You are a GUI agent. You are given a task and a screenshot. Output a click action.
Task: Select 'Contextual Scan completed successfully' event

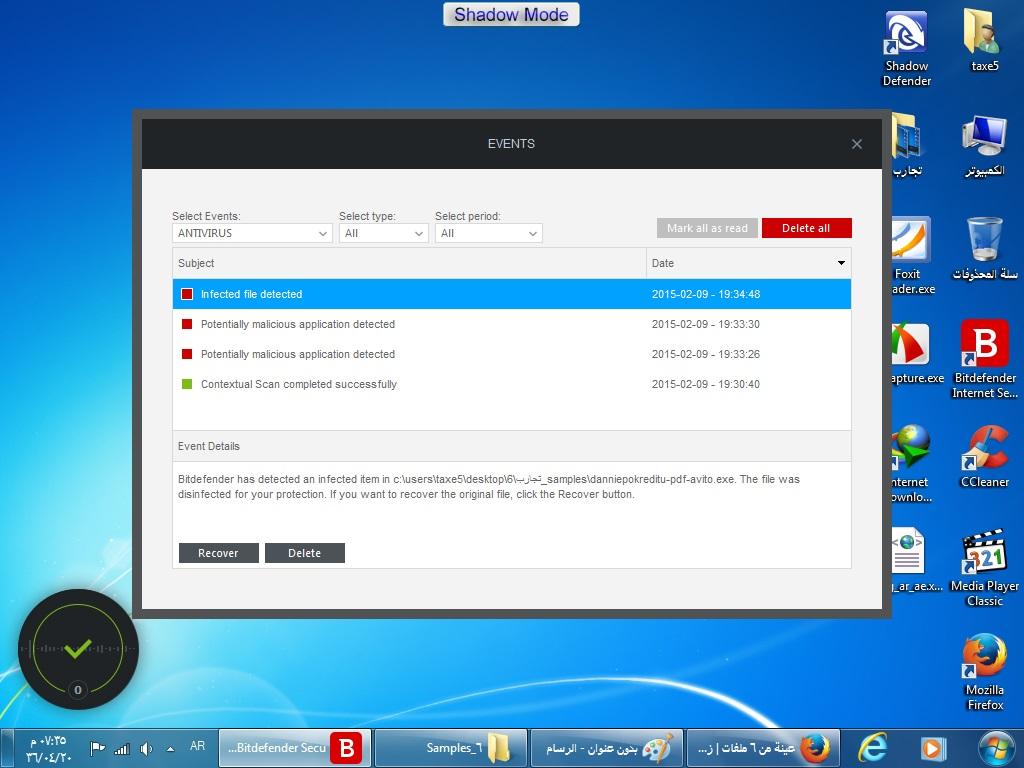pos(512,384)
